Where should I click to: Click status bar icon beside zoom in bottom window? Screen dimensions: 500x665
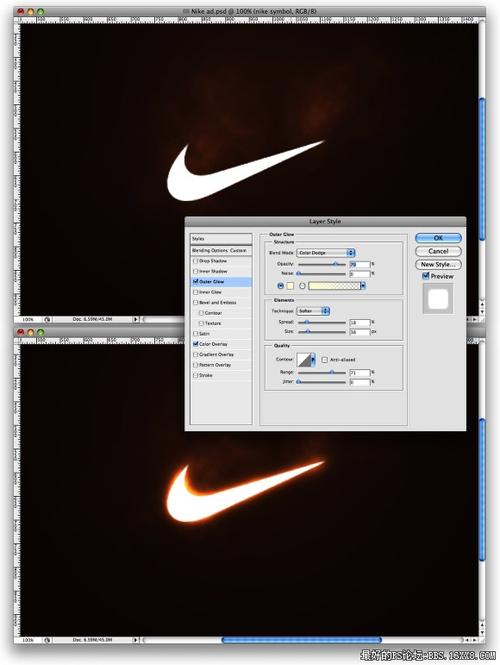point(47,640)
